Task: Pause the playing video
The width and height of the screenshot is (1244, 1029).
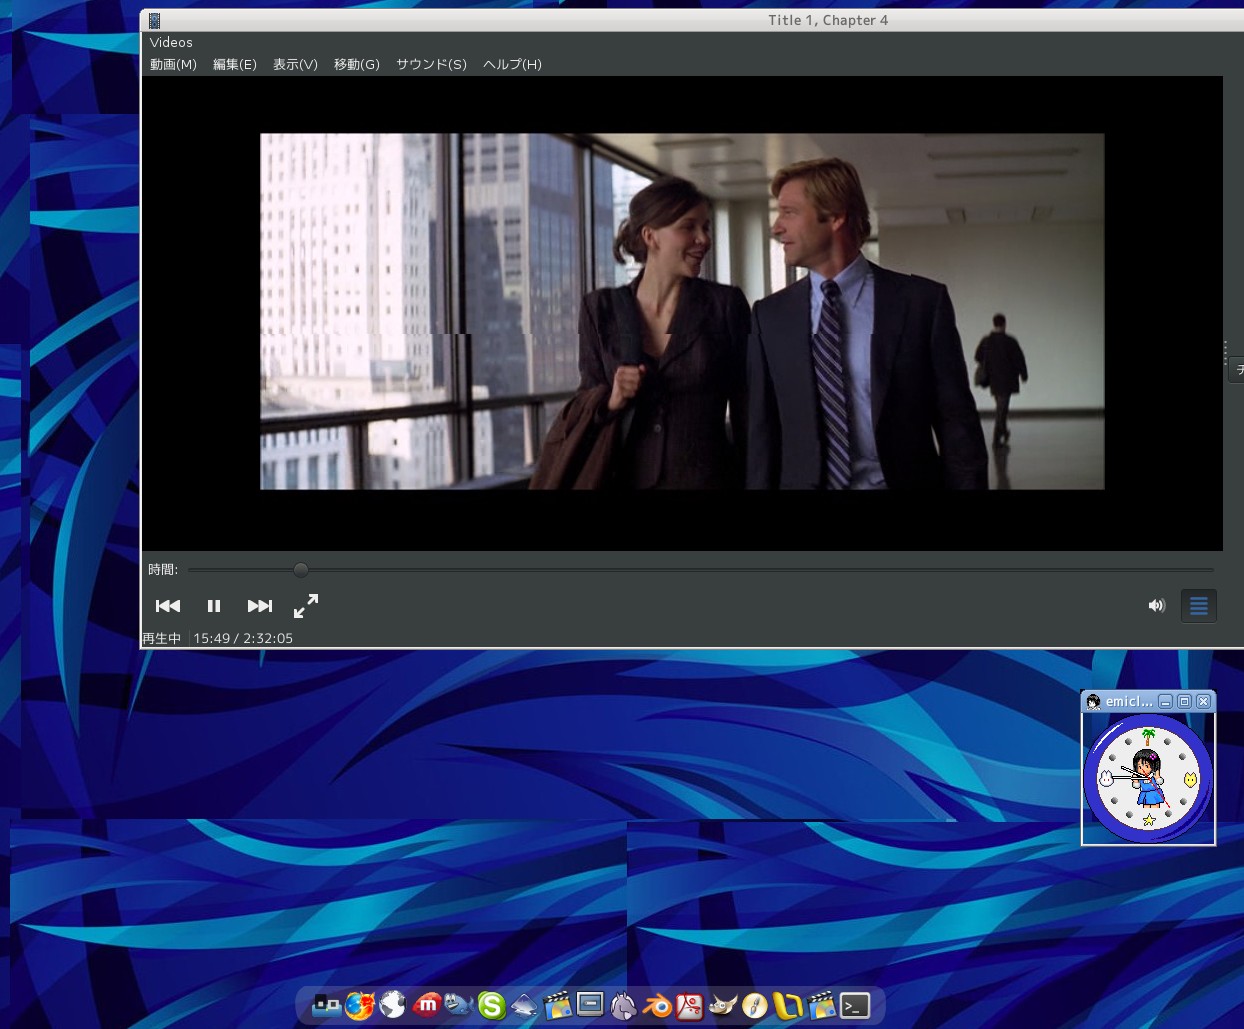Action: pyautogui.click(x=214, y=606)
